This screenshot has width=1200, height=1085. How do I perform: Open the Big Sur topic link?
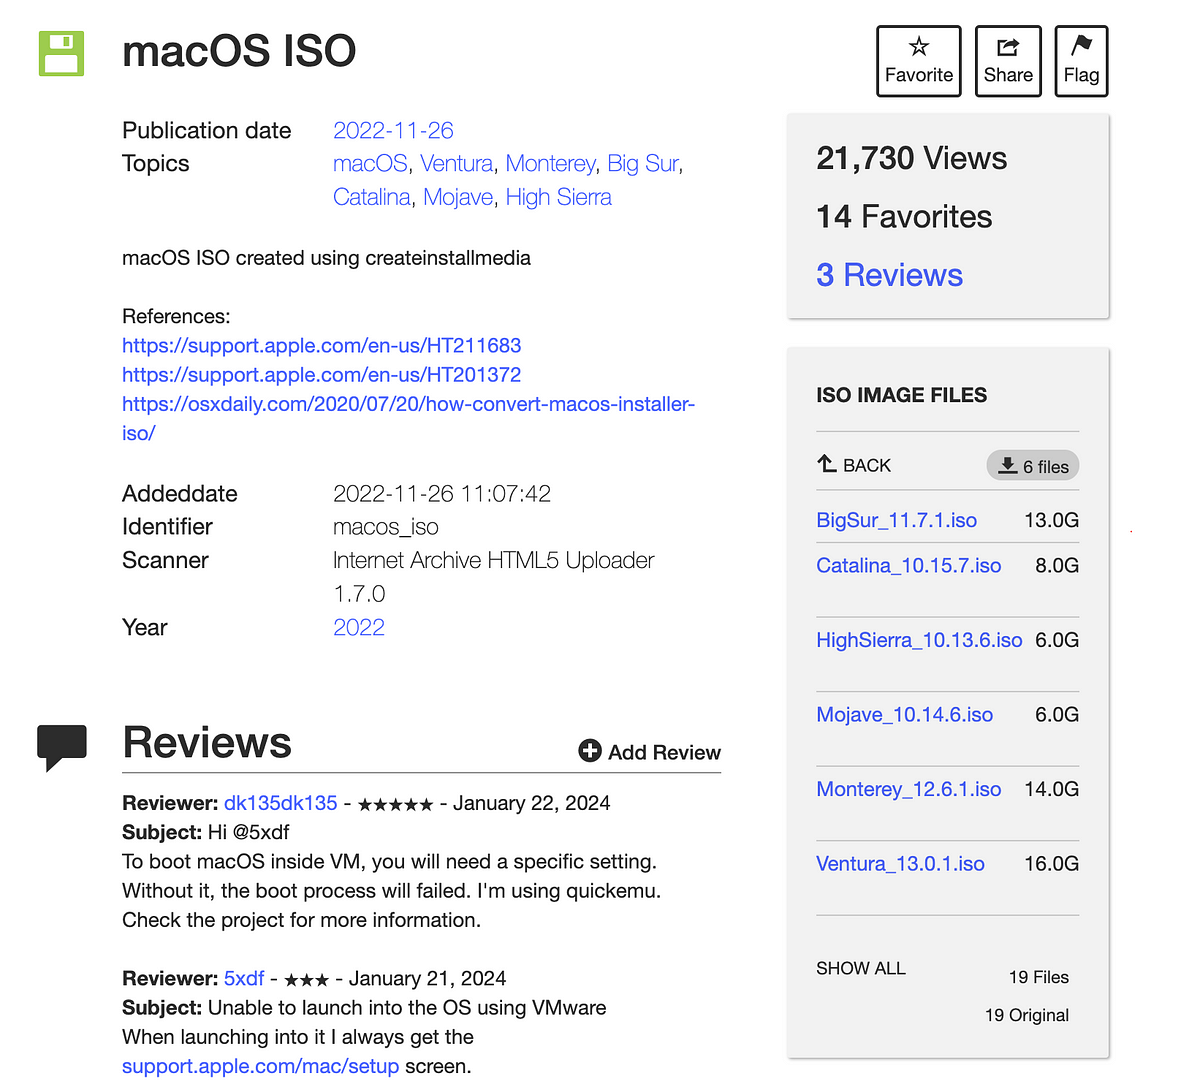point(643,163)
